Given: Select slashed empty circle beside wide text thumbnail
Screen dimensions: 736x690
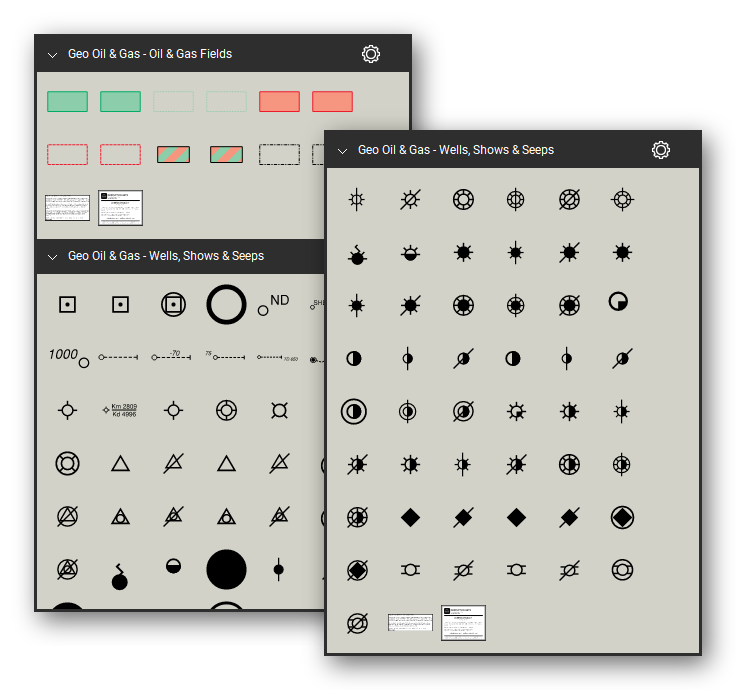Looking at the screenshot, I should pos(357,623).
